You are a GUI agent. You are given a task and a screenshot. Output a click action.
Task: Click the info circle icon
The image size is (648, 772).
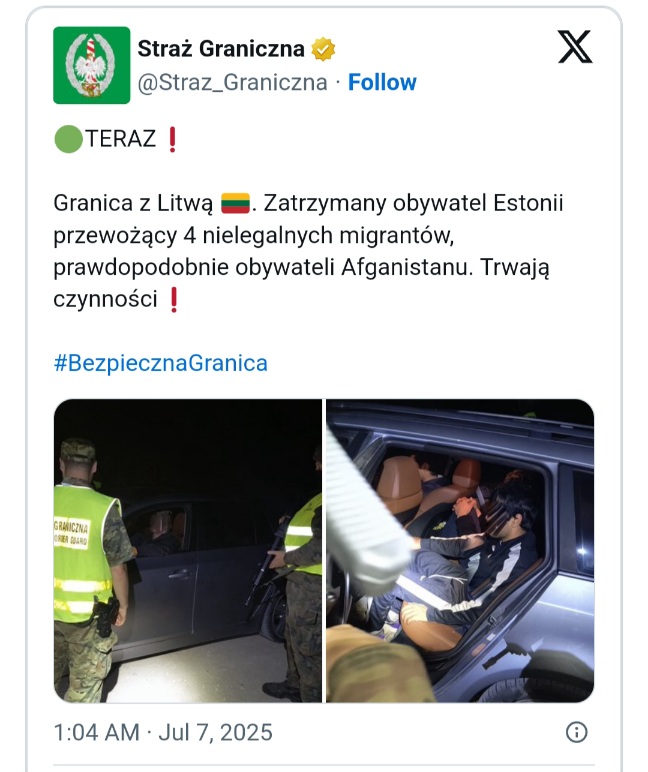tap(577, 732)
